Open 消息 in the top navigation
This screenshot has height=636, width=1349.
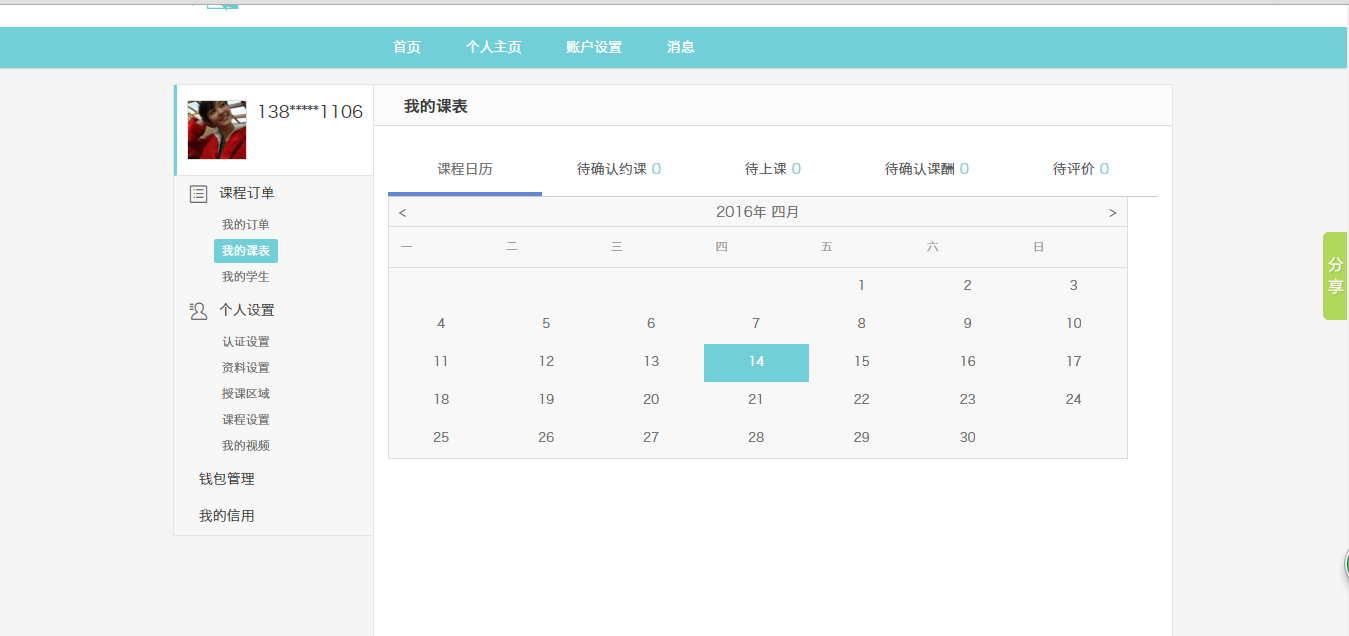681,47
